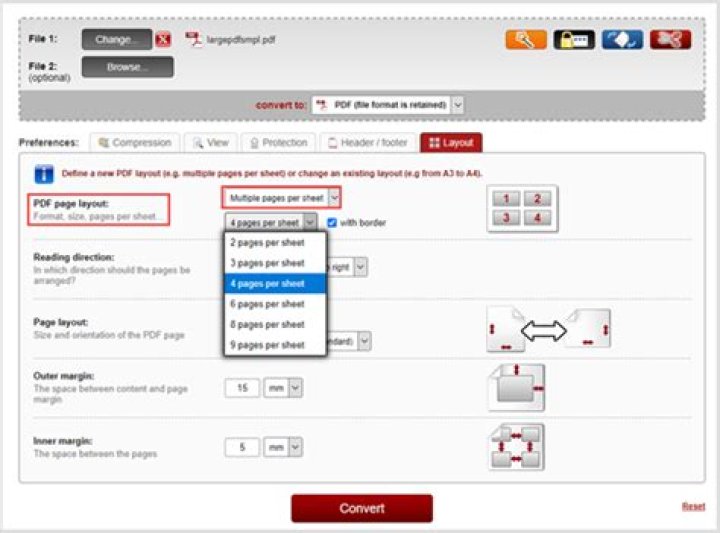This screenshot has width=720, height=533.
Task: Open the 'Multiple pages per sheet' dropdown
Action: tap(281, 198)
